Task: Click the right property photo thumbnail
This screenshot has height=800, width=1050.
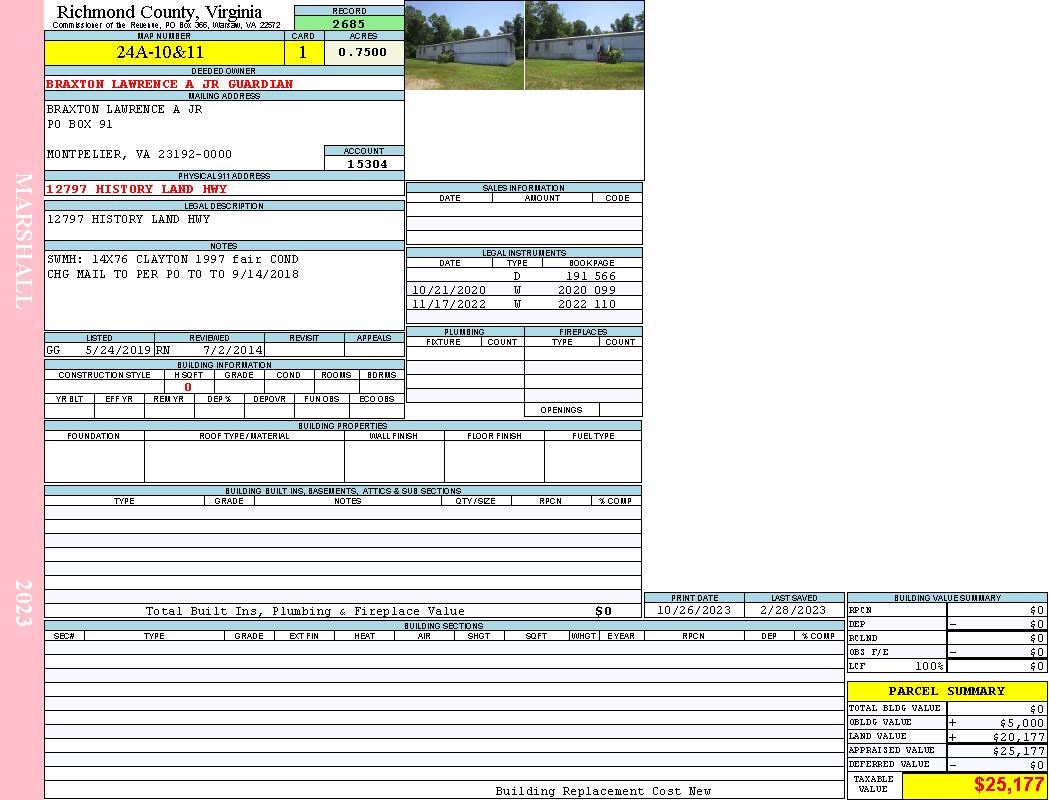Action: [x=584, y=45]
